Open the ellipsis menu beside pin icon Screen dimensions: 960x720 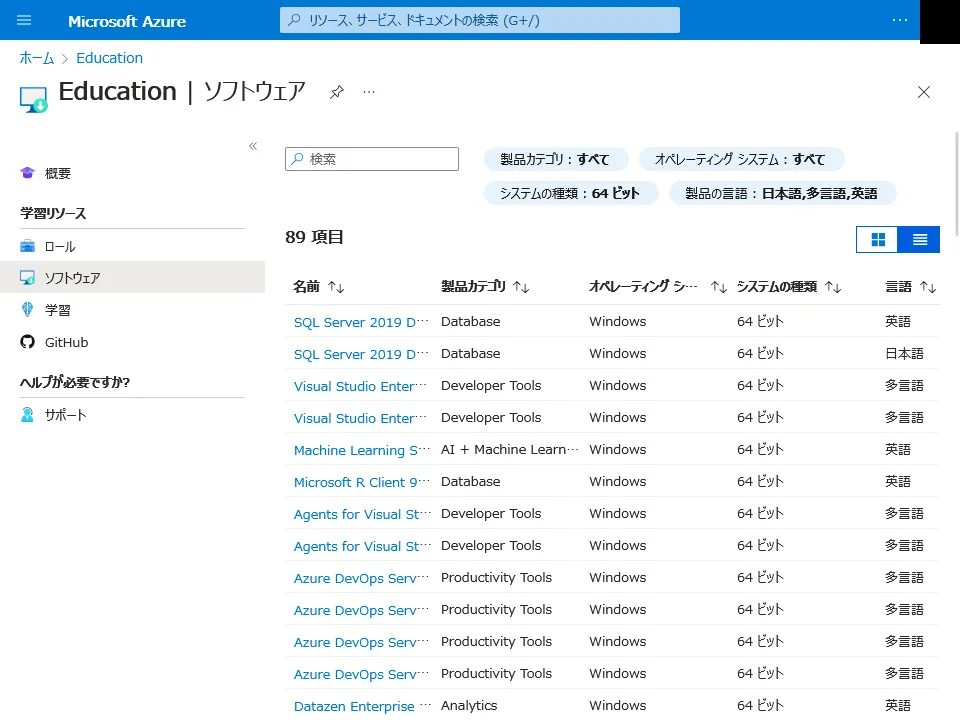[369, 92]
